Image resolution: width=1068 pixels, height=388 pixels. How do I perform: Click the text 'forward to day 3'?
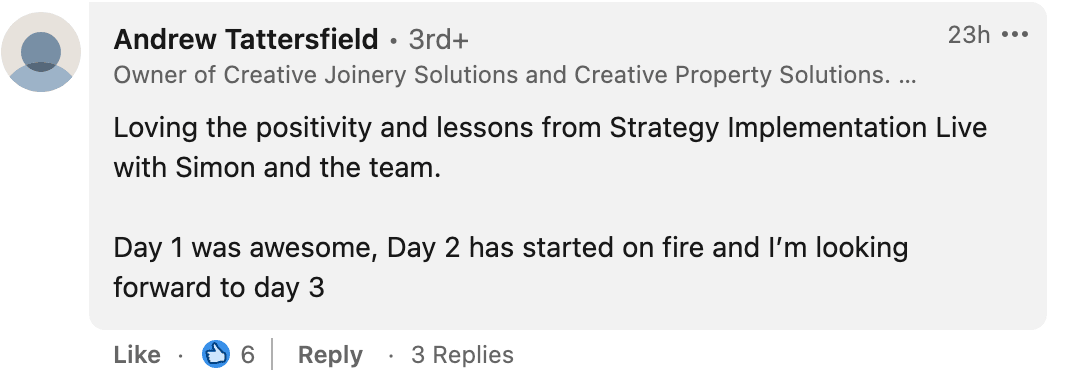coord(219,287)
